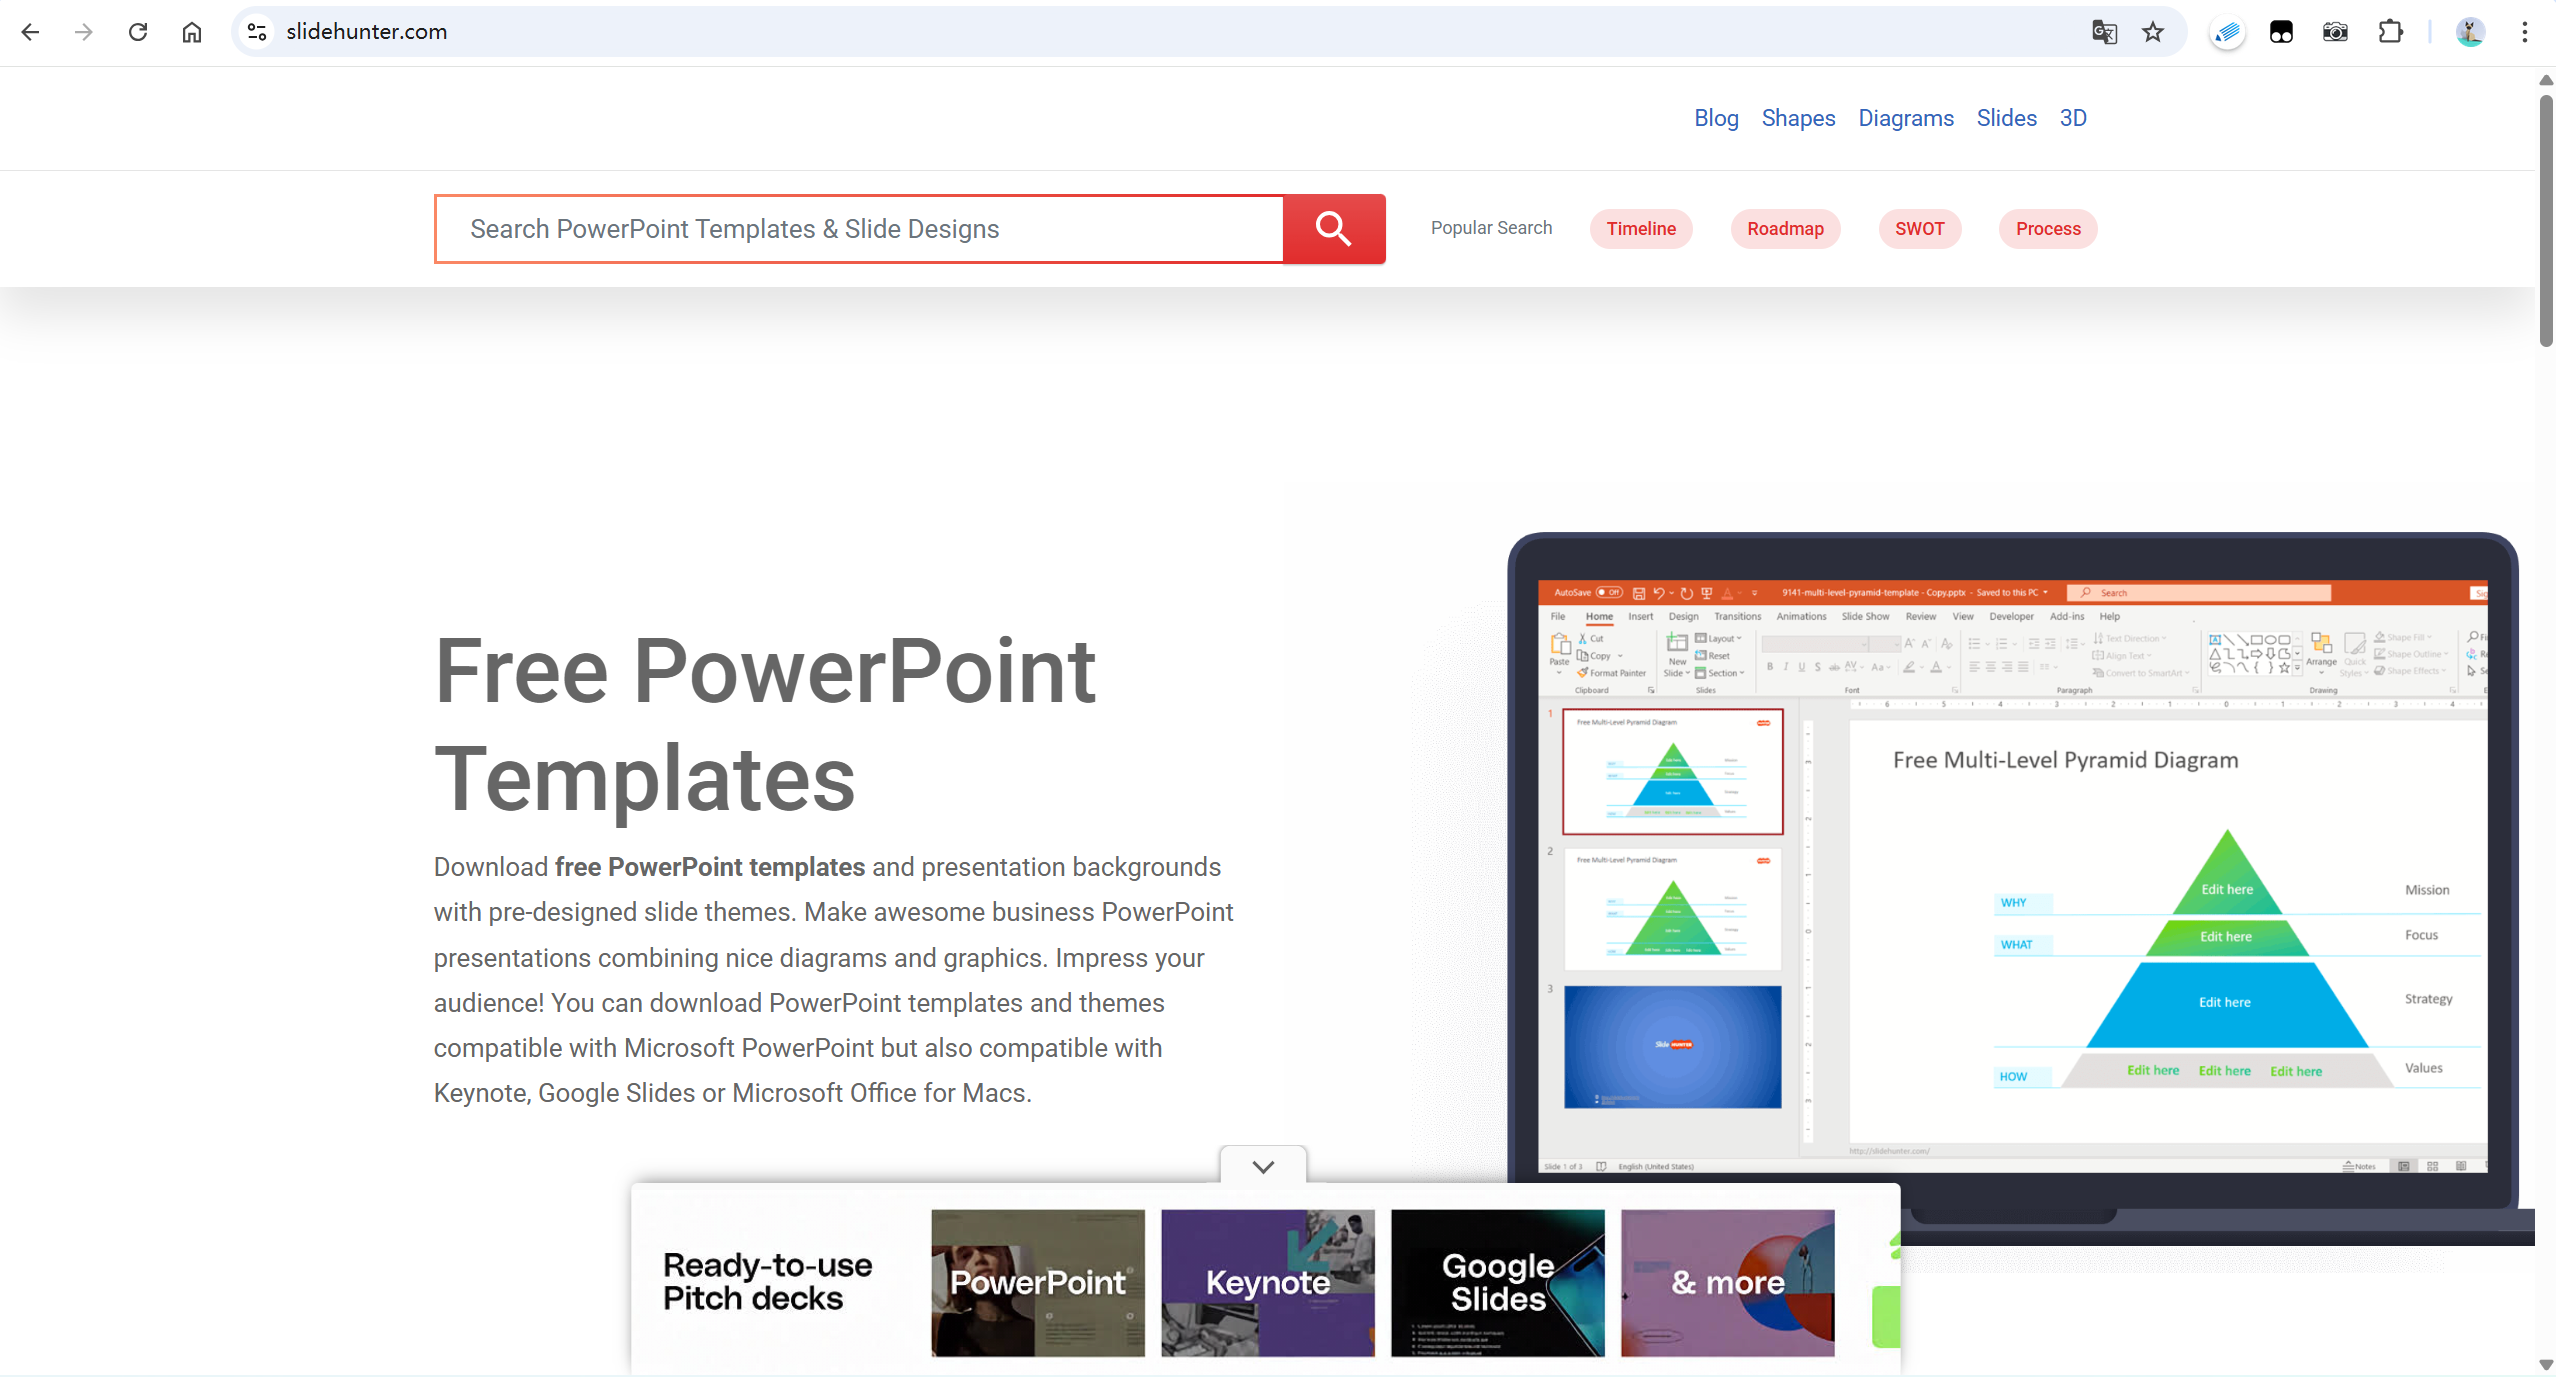Collapse the ad banner with chevron
The image size is (2556, 1377).
click(x=1263, y=1166)
